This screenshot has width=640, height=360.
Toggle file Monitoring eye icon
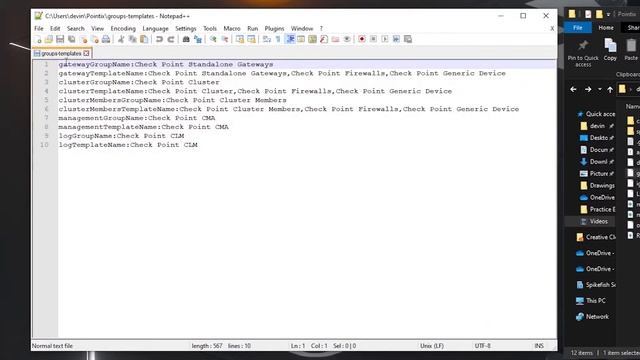(x=347, y=39)
